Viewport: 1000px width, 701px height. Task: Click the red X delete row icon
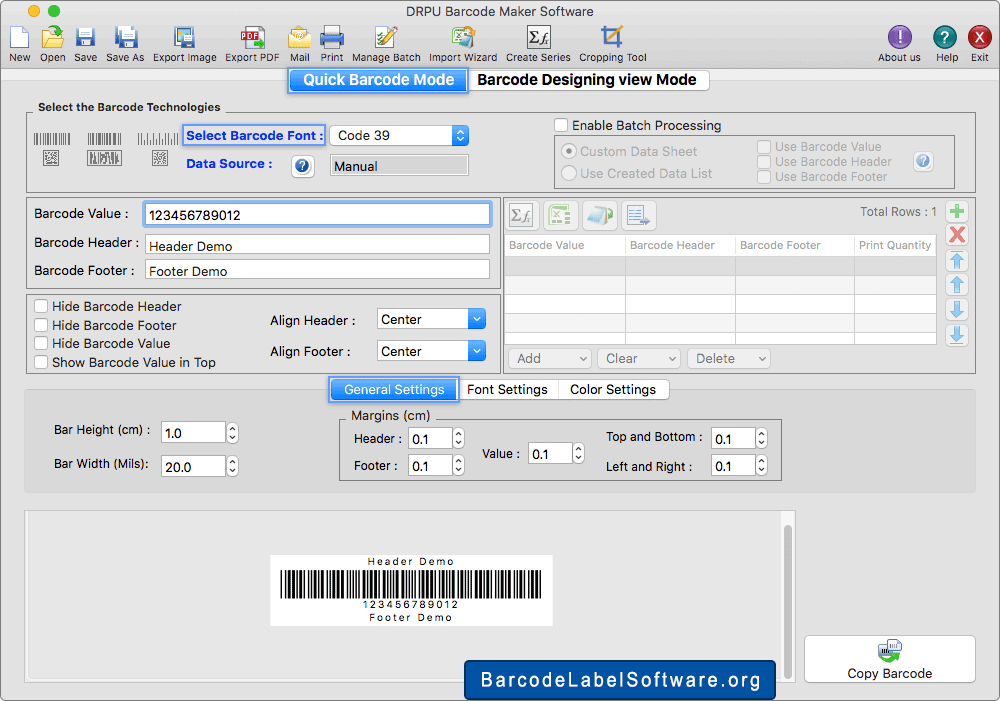tap(957, 235)
